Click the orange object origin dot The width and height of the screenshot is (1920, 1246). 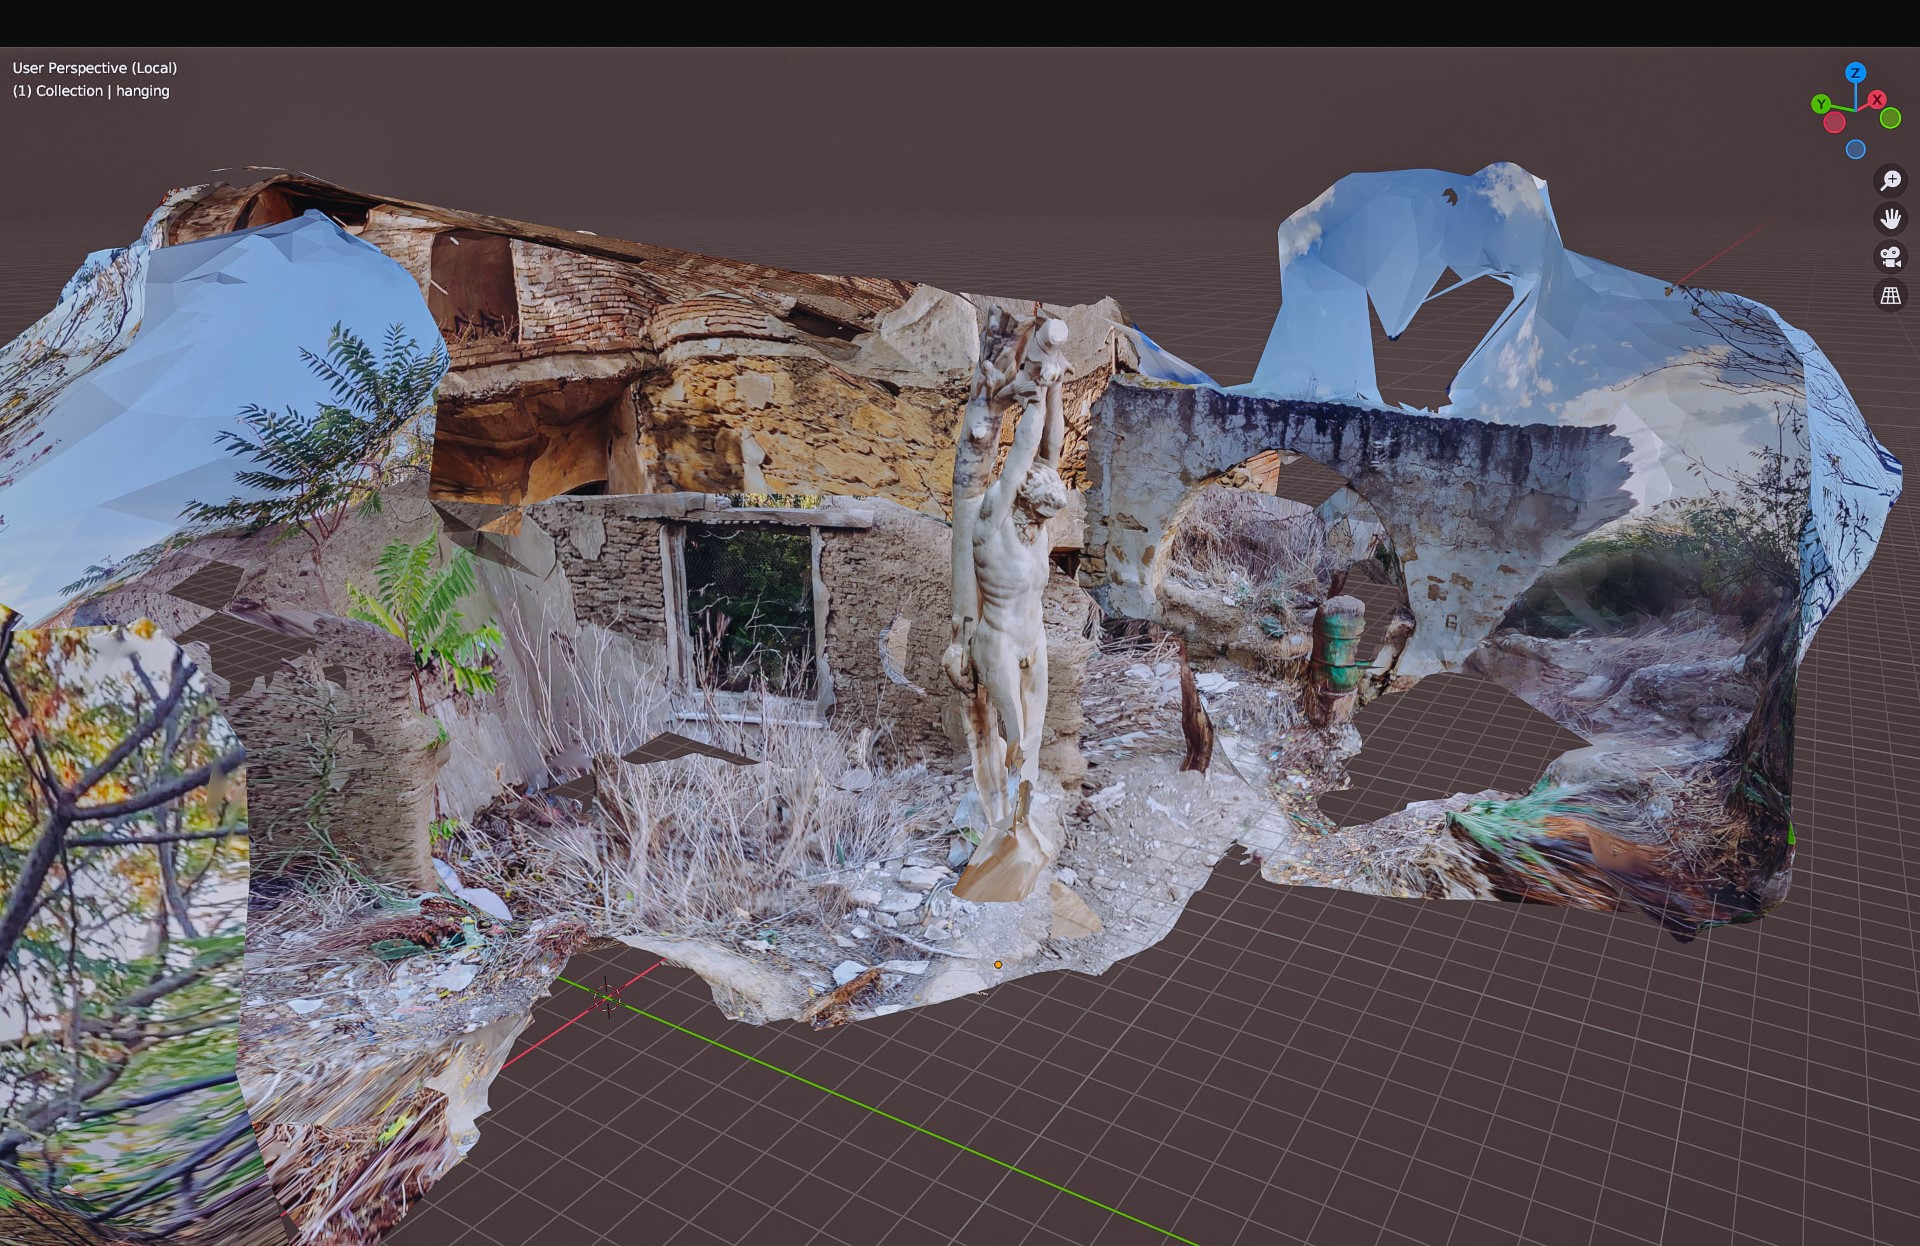pos(998,965)
